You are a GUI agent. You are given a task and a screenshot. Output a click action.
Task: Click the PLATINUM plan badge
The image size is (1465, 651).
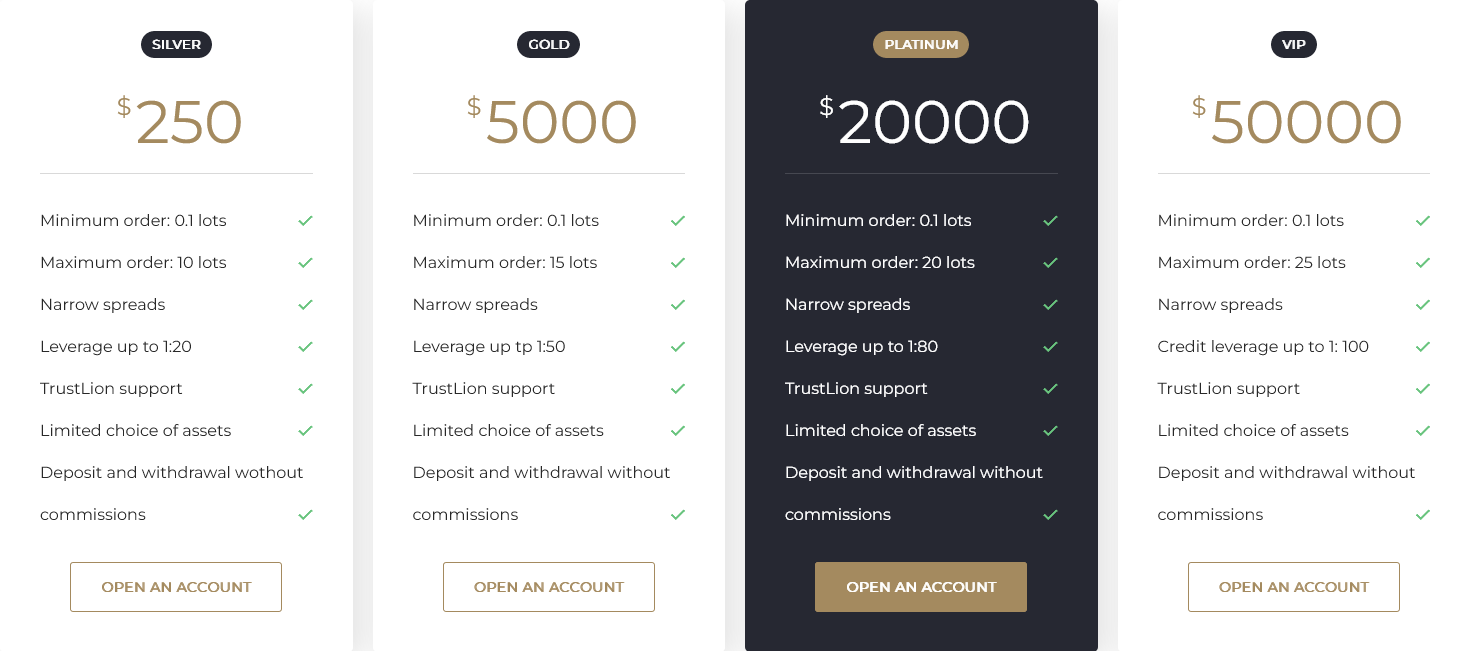point(921,44)
